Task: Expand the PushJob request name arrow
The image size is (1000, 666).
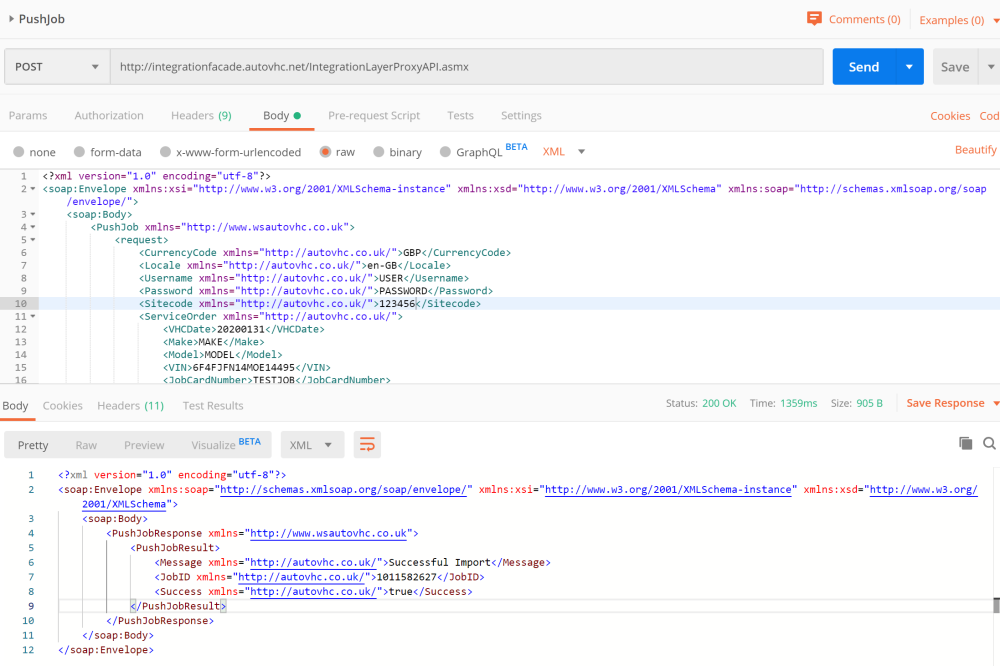Action: pos(11,19)
